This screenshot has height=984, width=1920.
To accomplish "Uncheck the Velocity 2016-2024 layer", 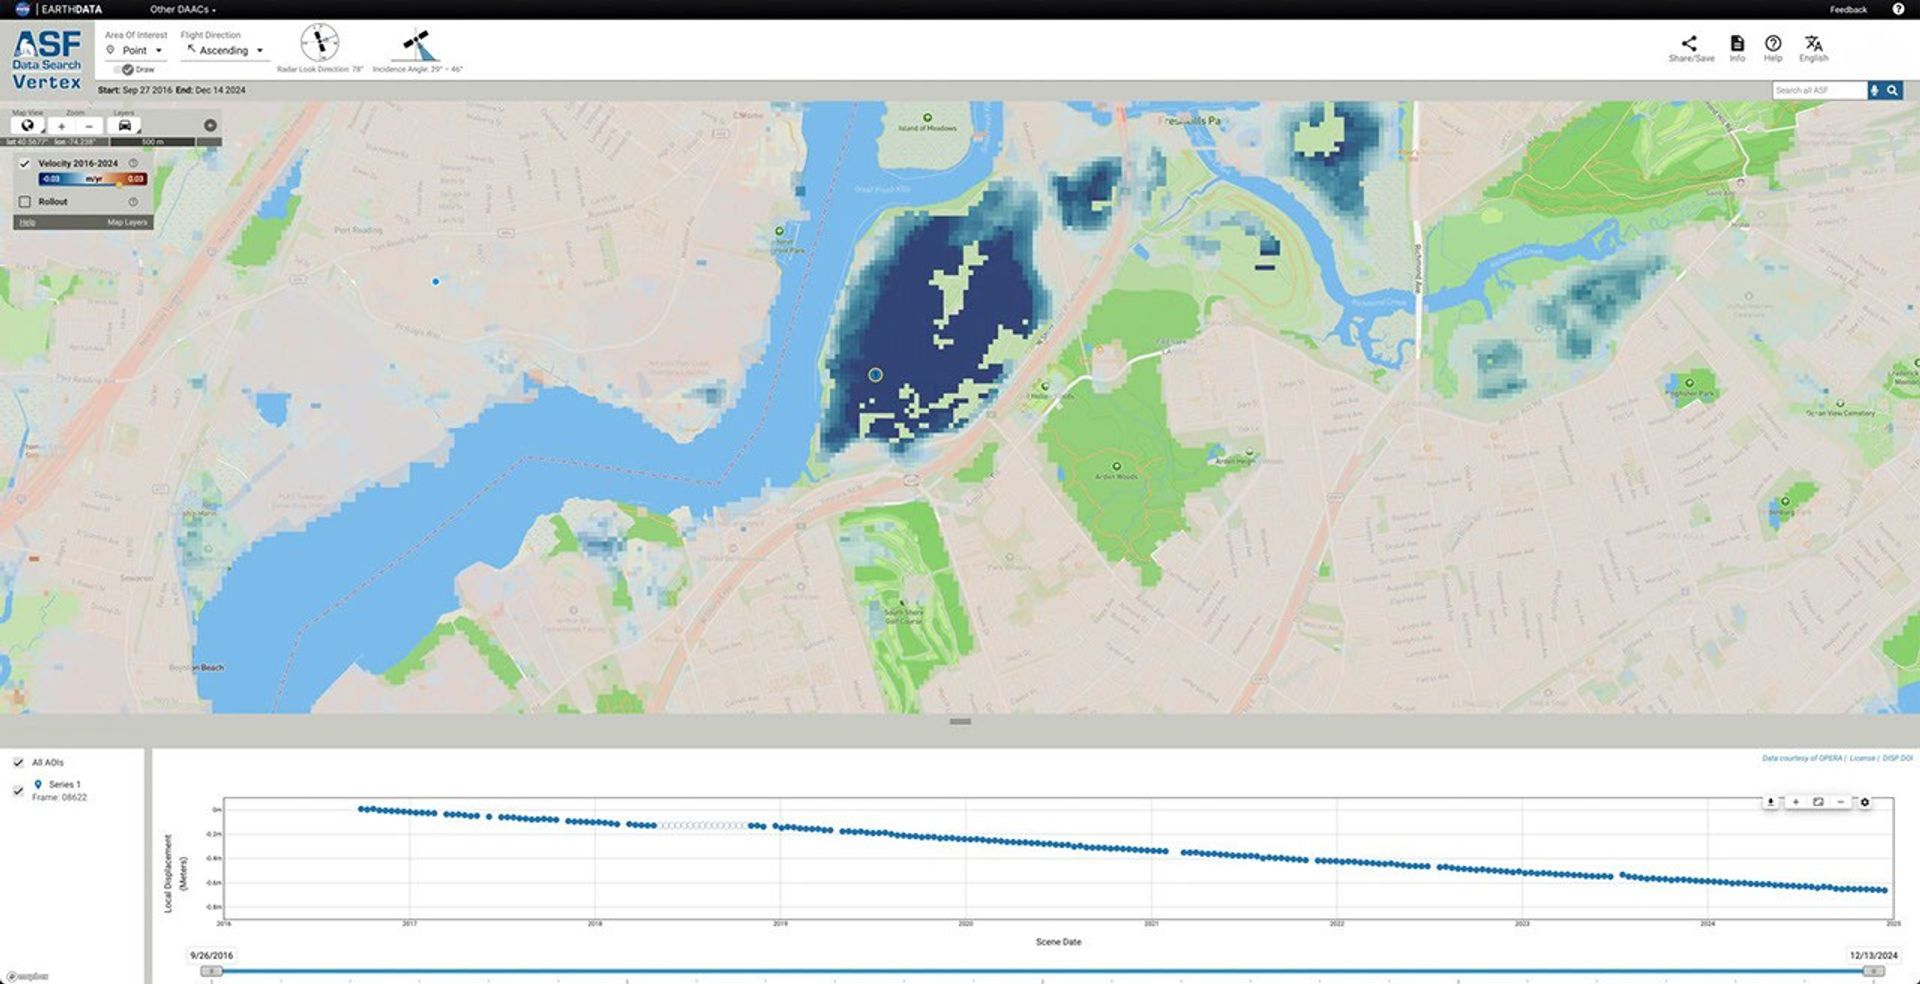I will point(27,161).
